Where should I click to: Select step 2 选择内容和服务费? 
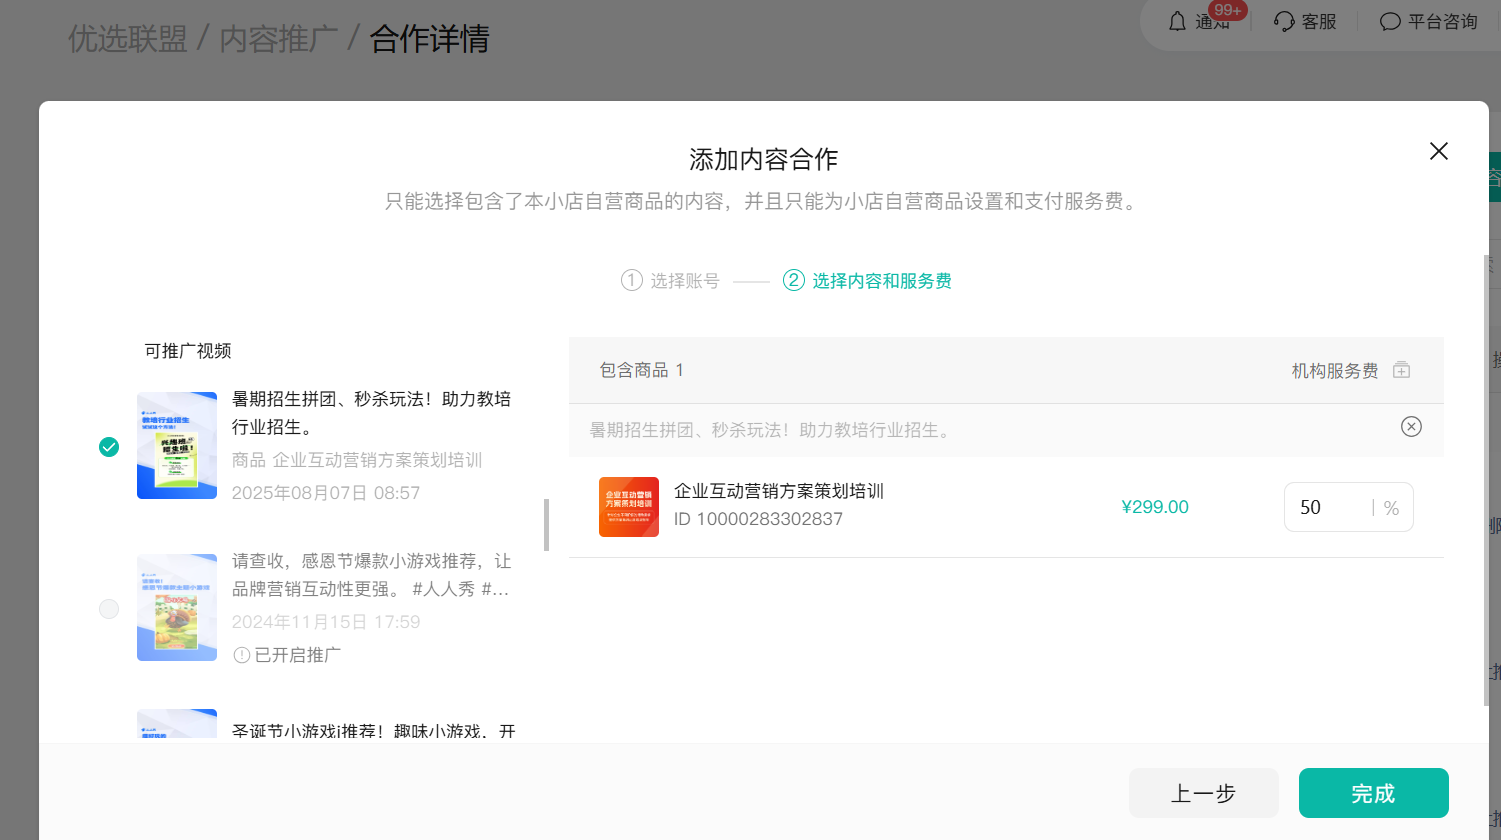[x=867, y=281]
